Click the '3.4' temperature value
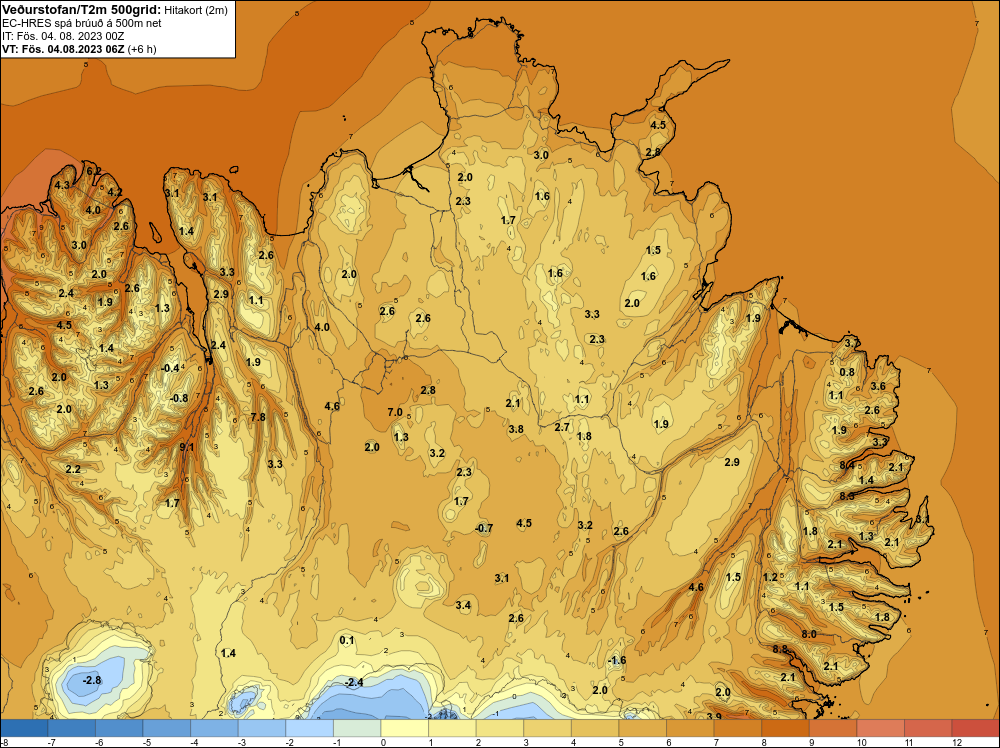The width and height of the screenshot is (1000, 748). point(464,605)
